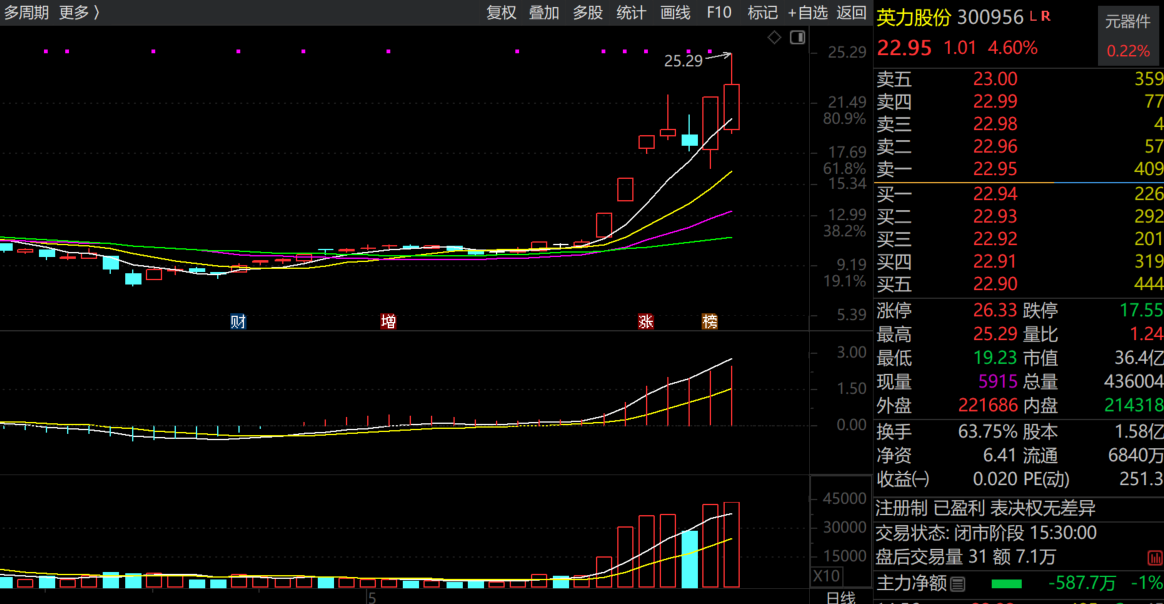Open the 增 event marker on chart
Viewport: 1164px width, 604px height.
point(388,321)
